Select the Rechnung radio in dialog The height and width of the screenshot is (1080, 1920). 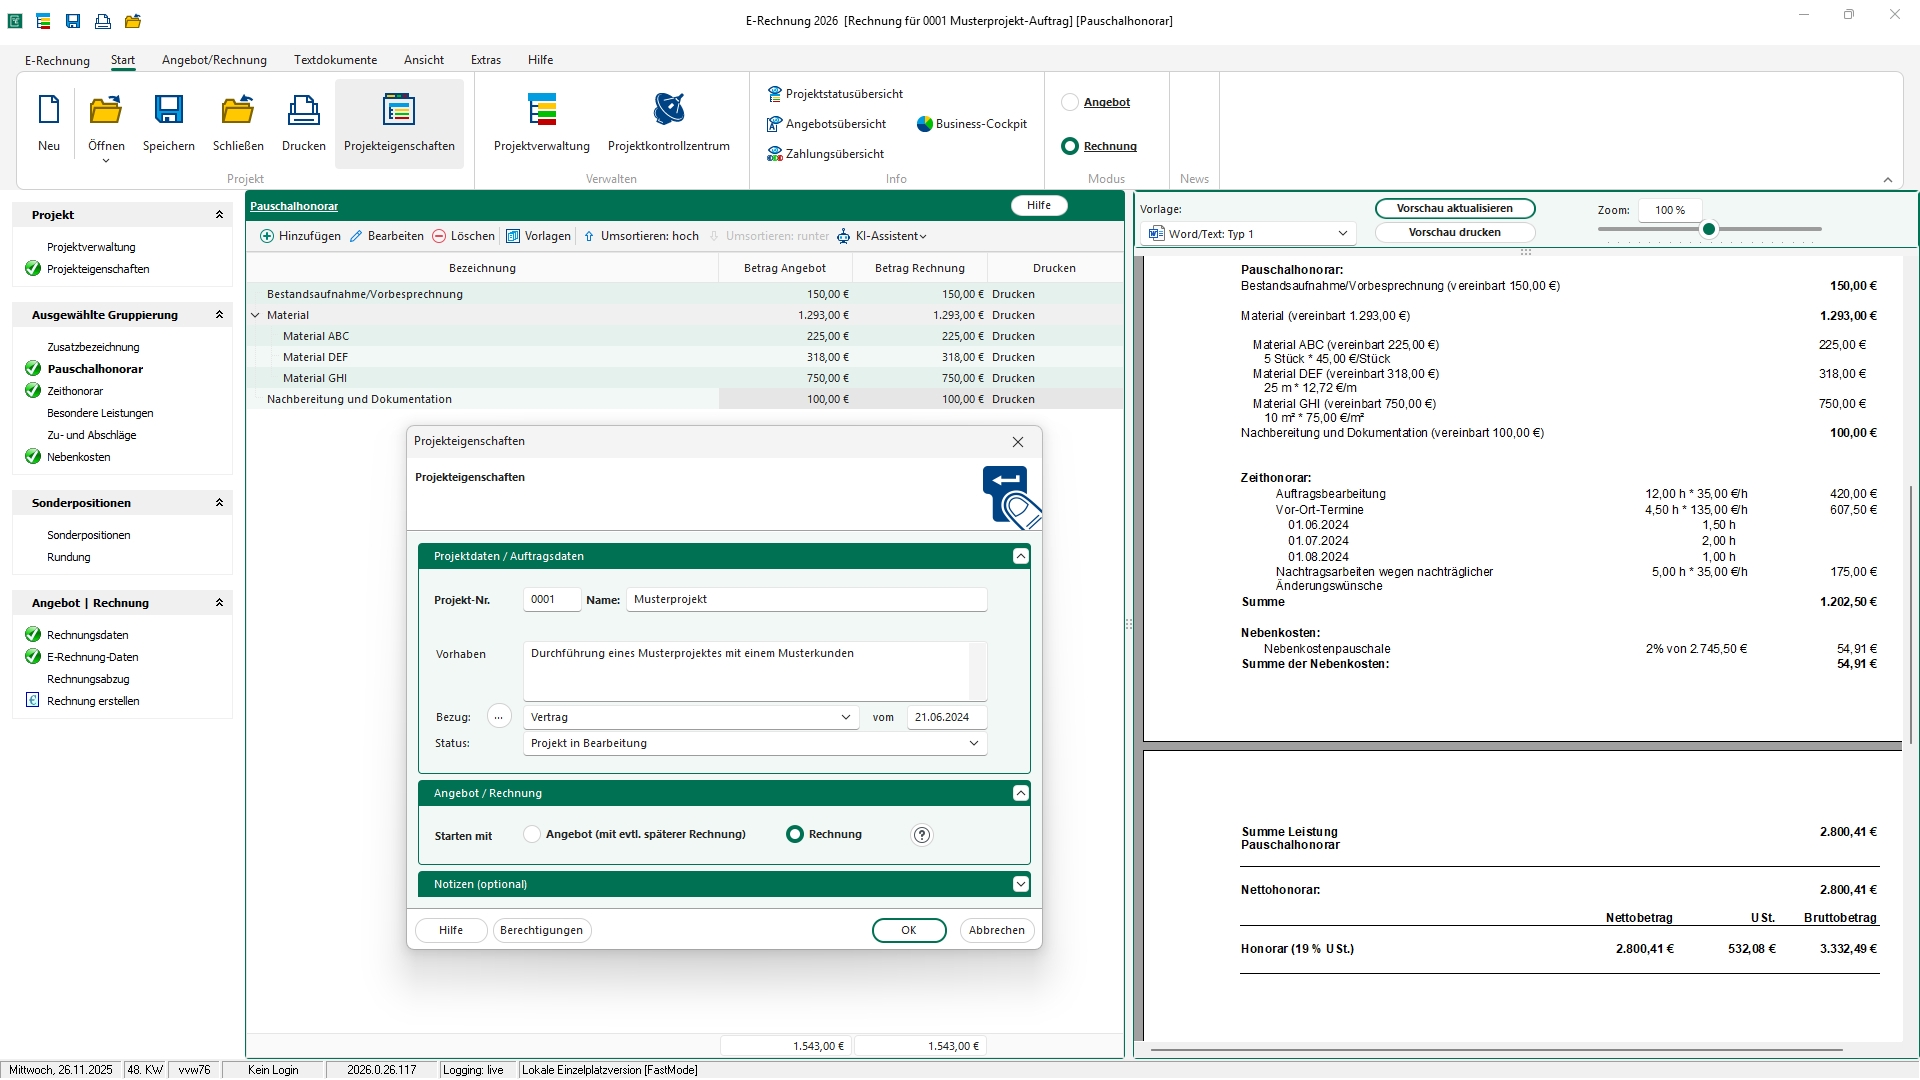(x=795, y=834)
